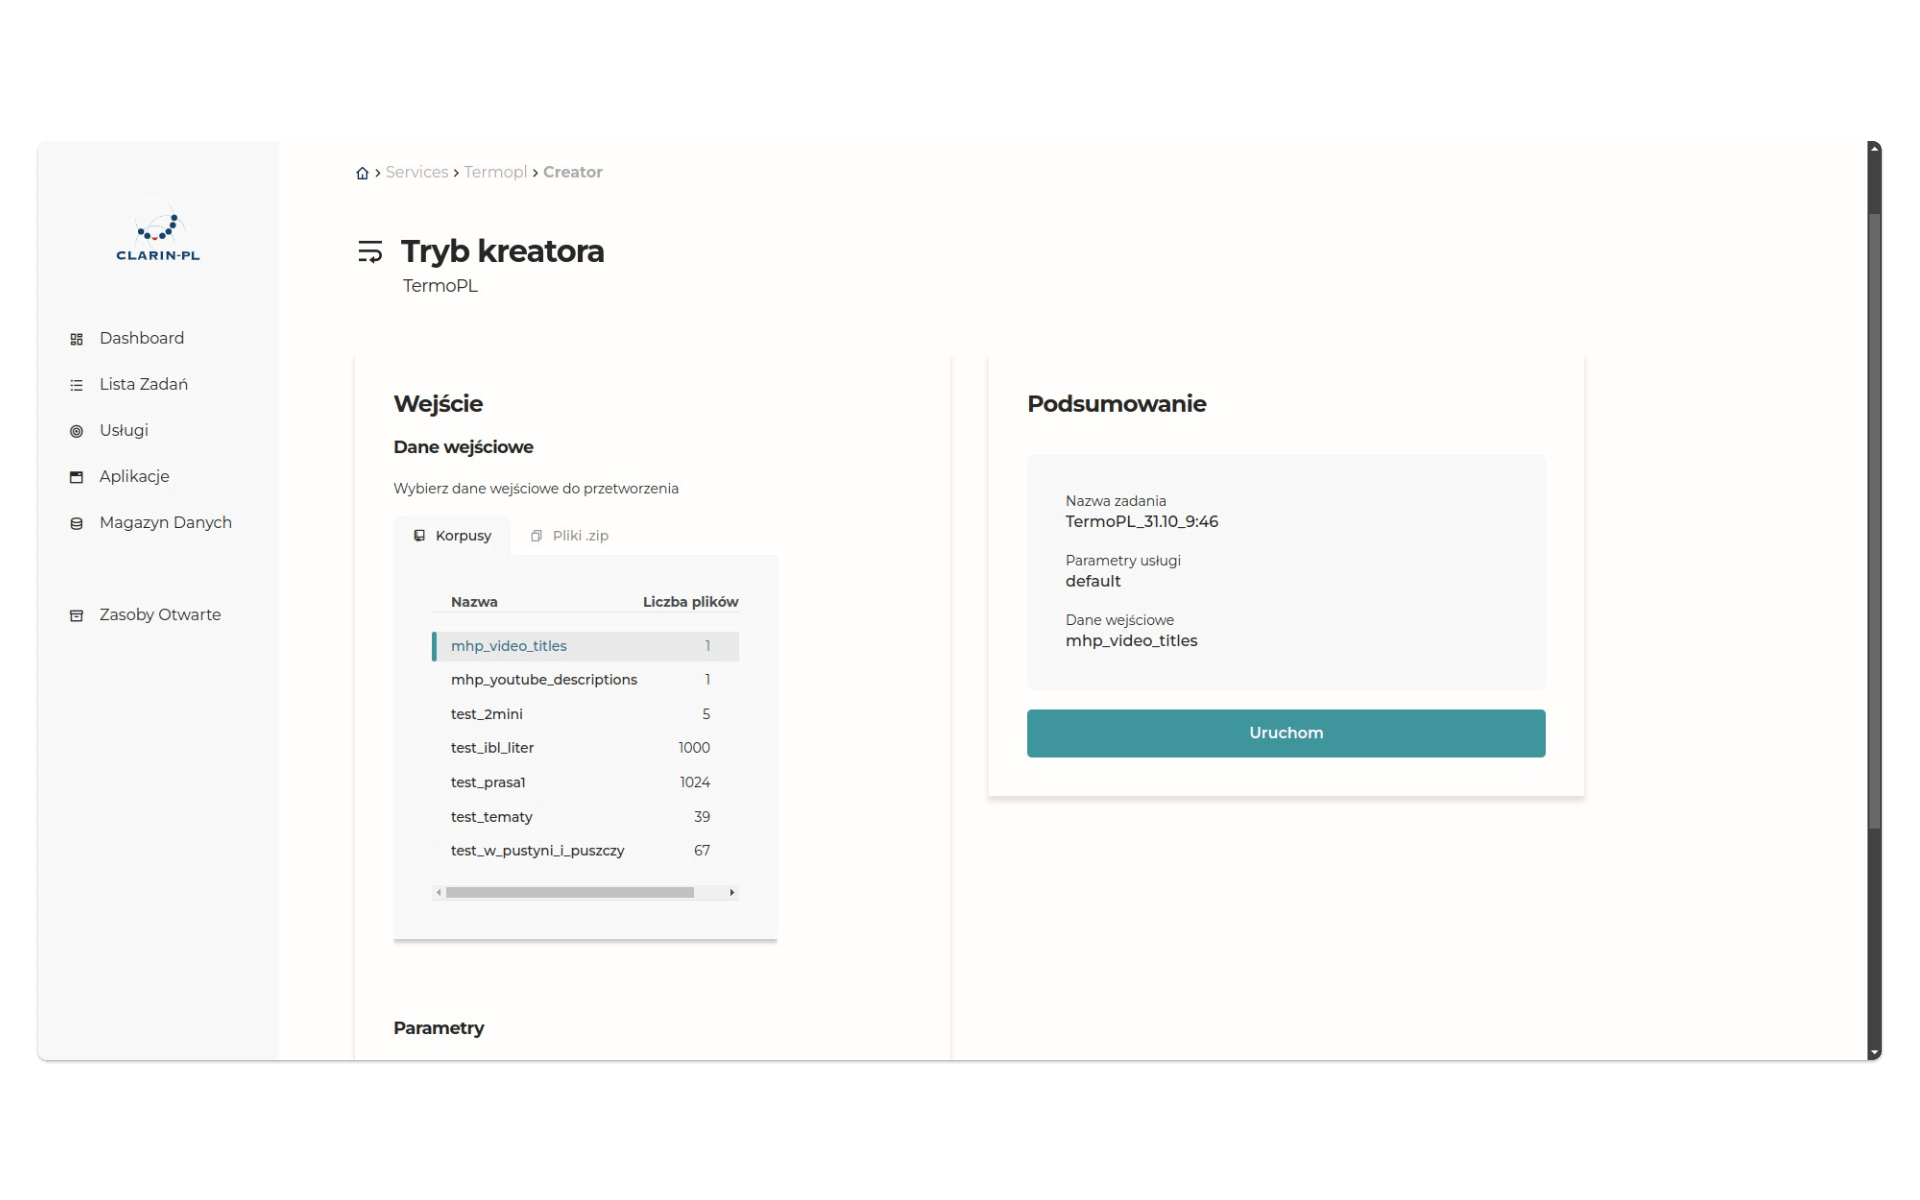This screenshot has width=1920, height=1200.
Task: Click the task name TermoPL_31.10_9:46
Action: (x=1141, y=522)
